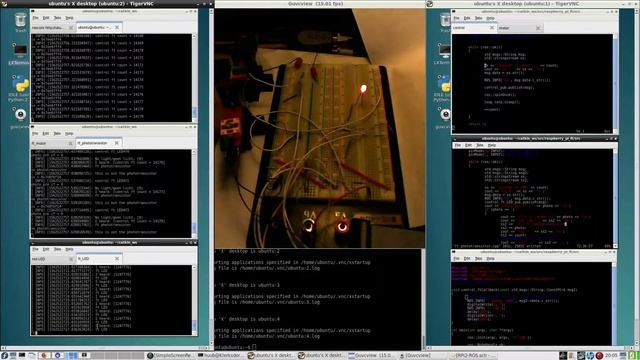Switch to Guvcview (15.0 fps) taskbar entry
This screenshot has width=640, height=360.
tap(371, 356)
